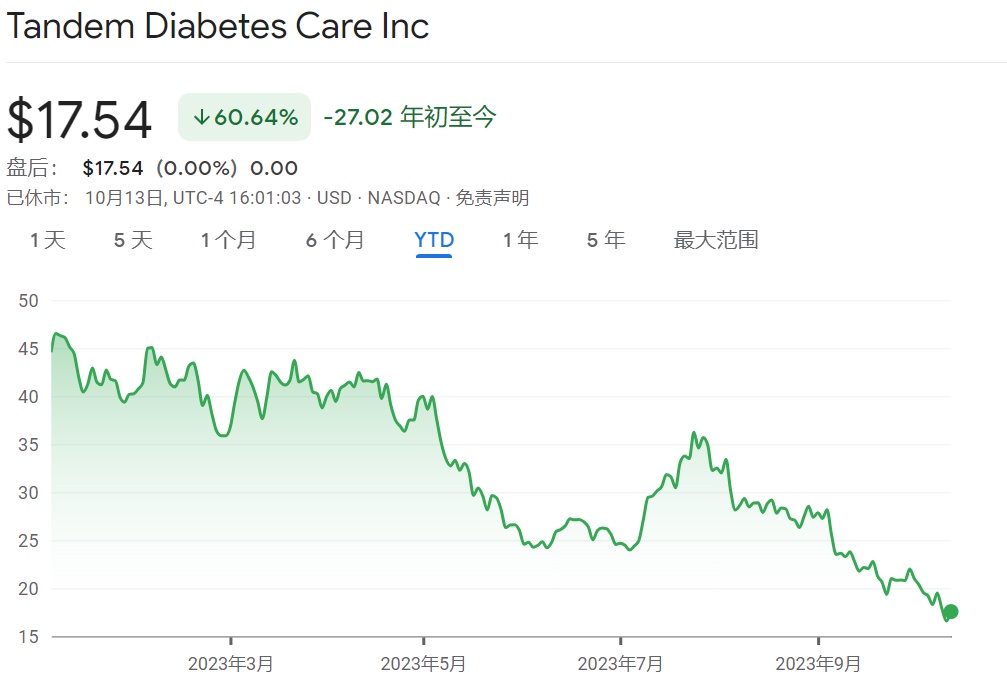This screenshot has height=695, width=1007.
Task: Click the Tandem Diabetes Care Inc title
Action: pyautogui.click(x=218, y=27)
